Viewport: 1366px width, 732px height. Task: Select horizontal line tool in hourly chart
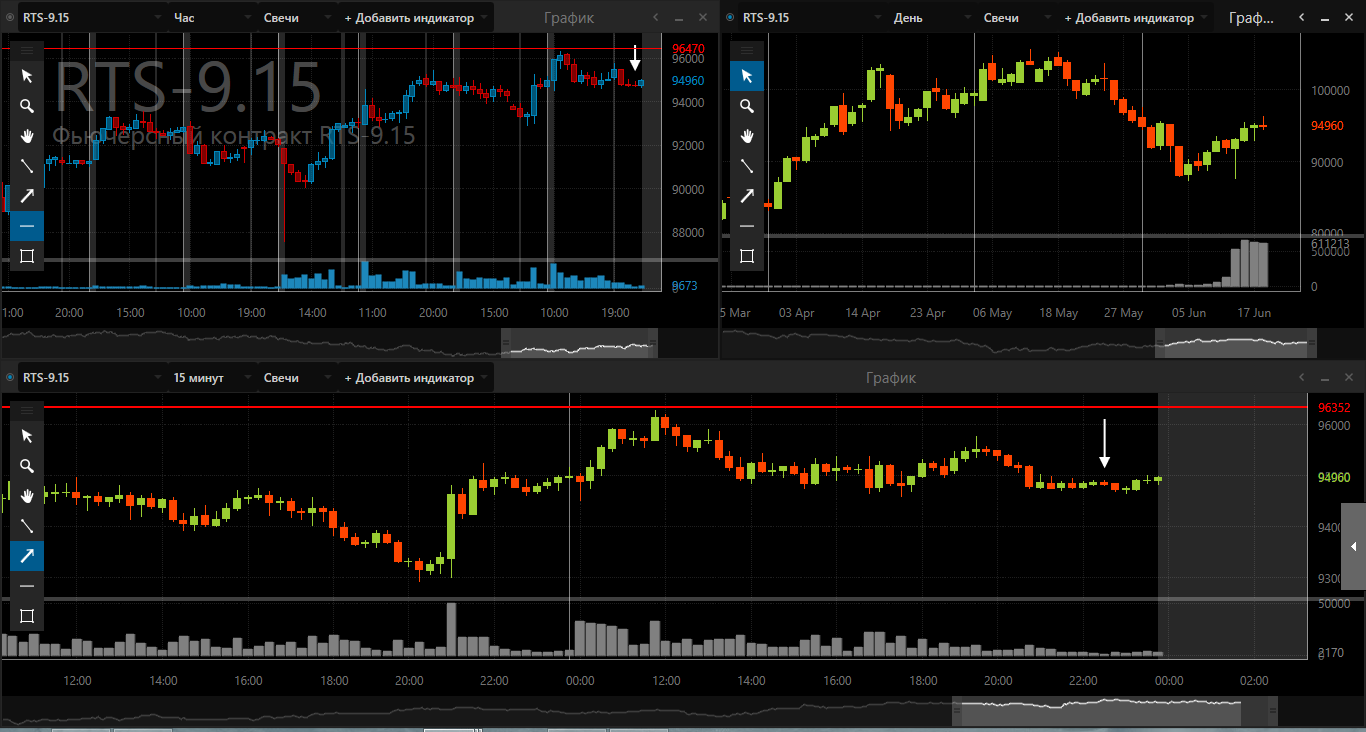[27, 226]
